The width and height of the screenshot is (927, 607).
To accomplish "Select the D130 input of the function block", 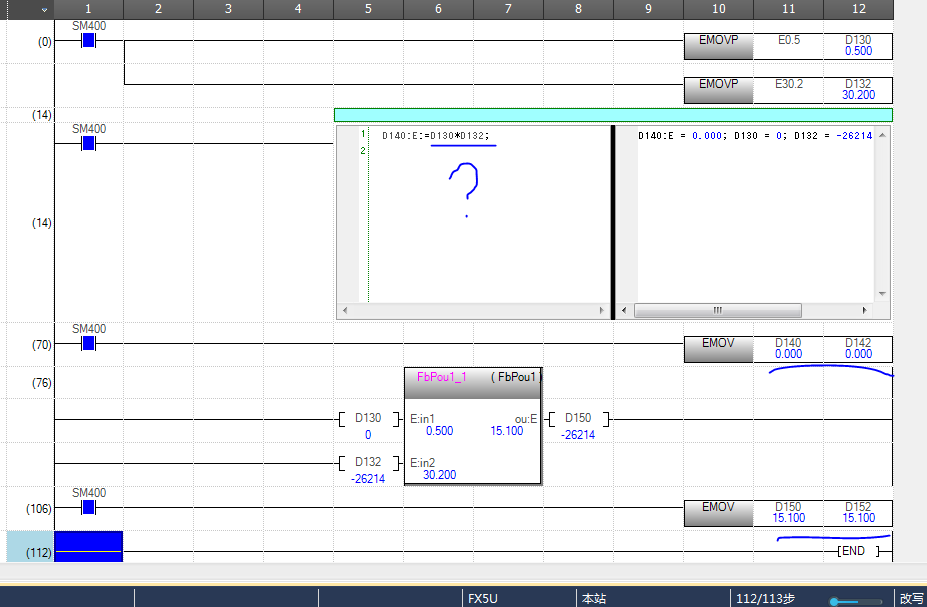I will click(x=368, y=419).
